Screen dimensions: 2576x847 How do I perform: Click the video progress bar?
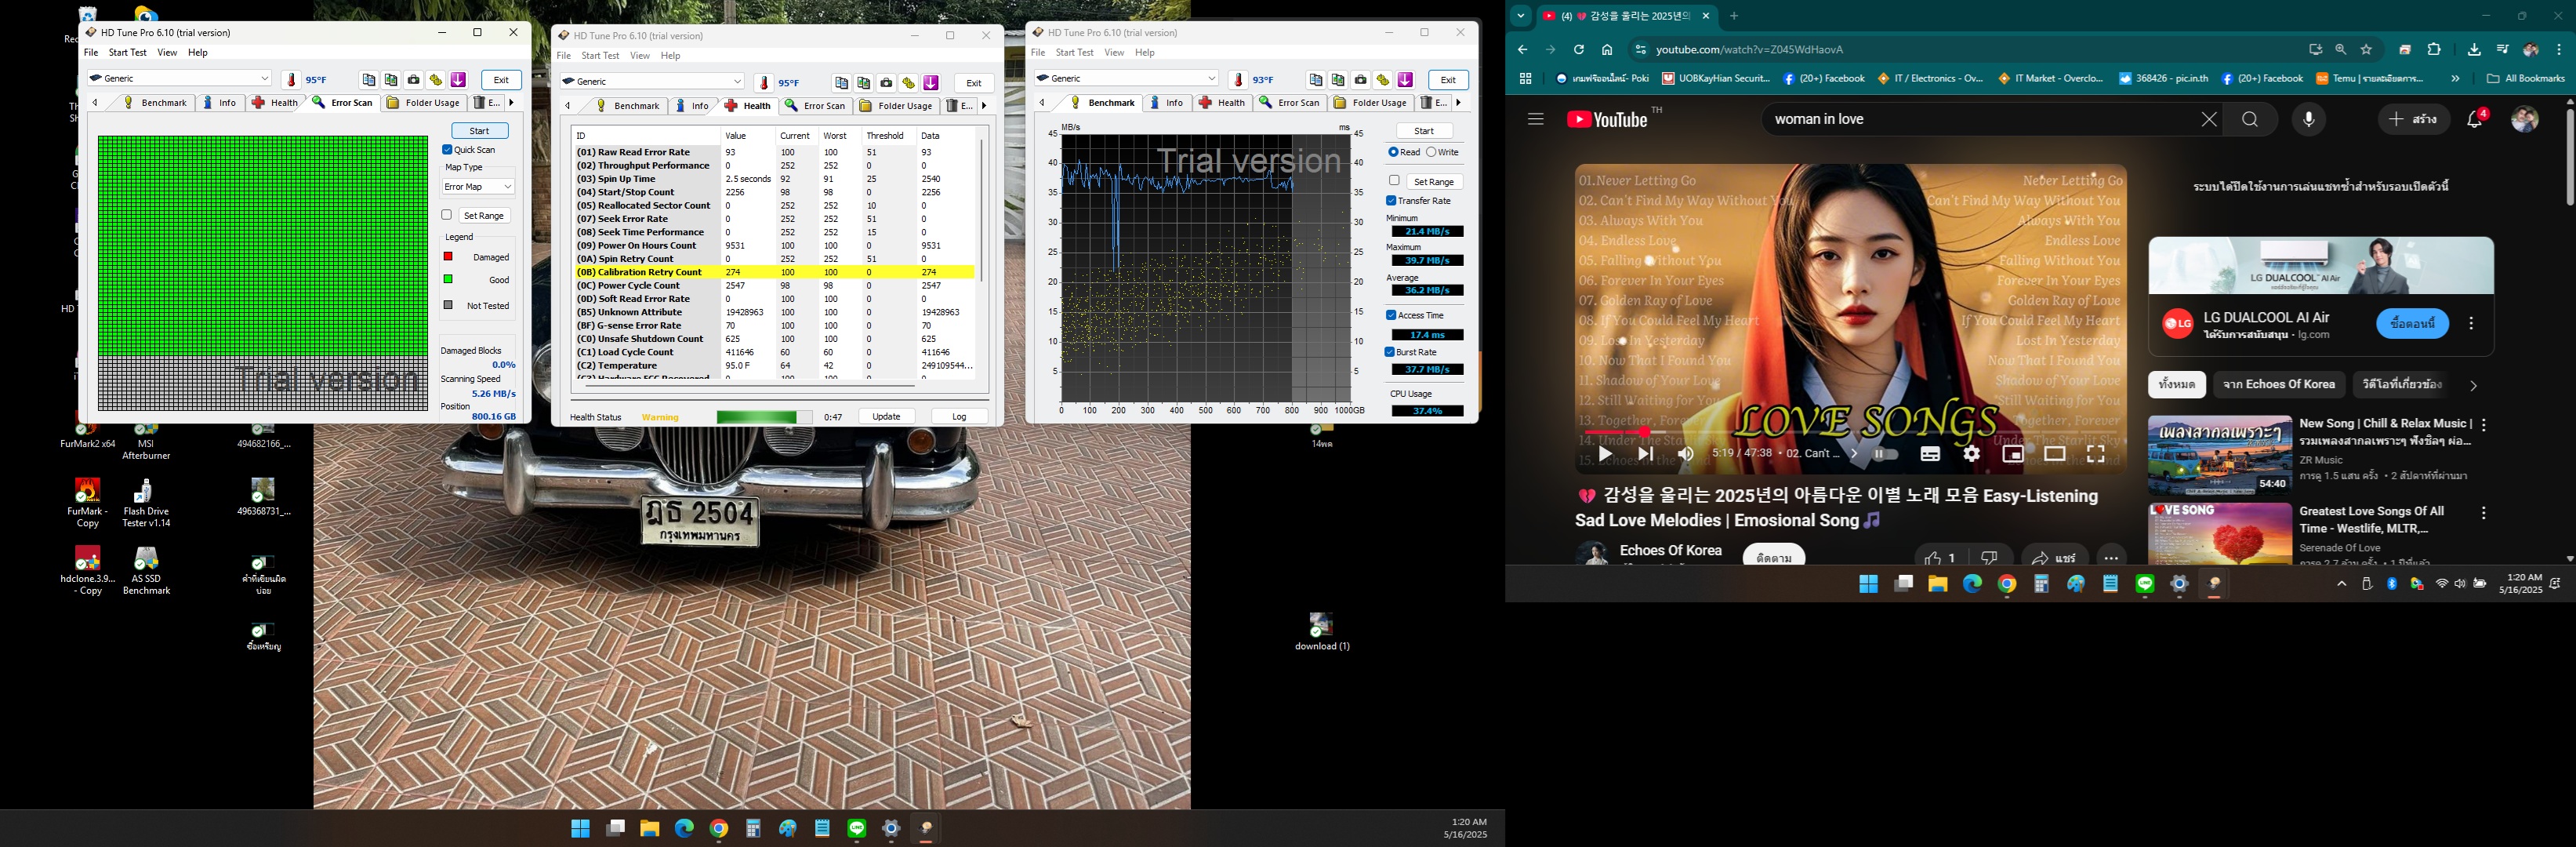click(1850, 432)
